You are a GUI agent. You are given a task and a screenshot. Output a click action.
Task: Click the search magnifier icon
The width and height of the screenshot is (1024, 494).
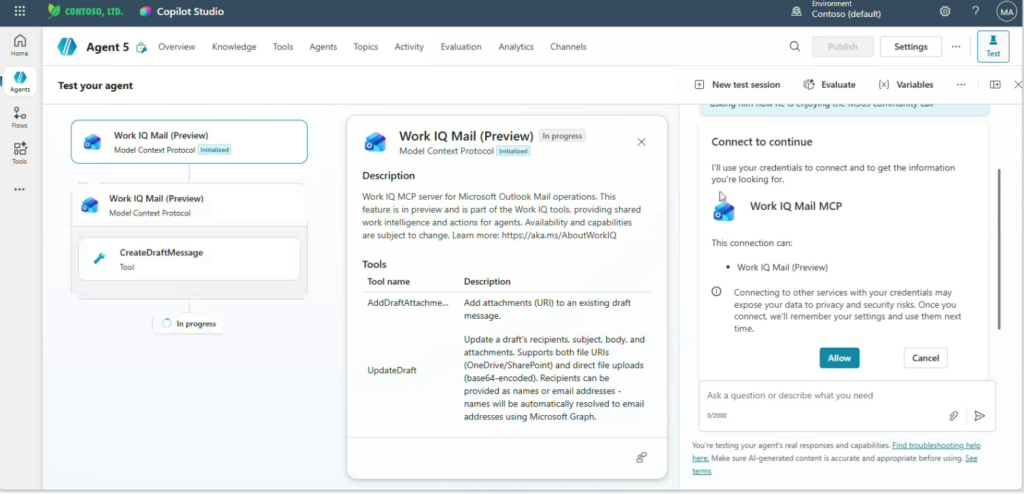coord(795,46)
